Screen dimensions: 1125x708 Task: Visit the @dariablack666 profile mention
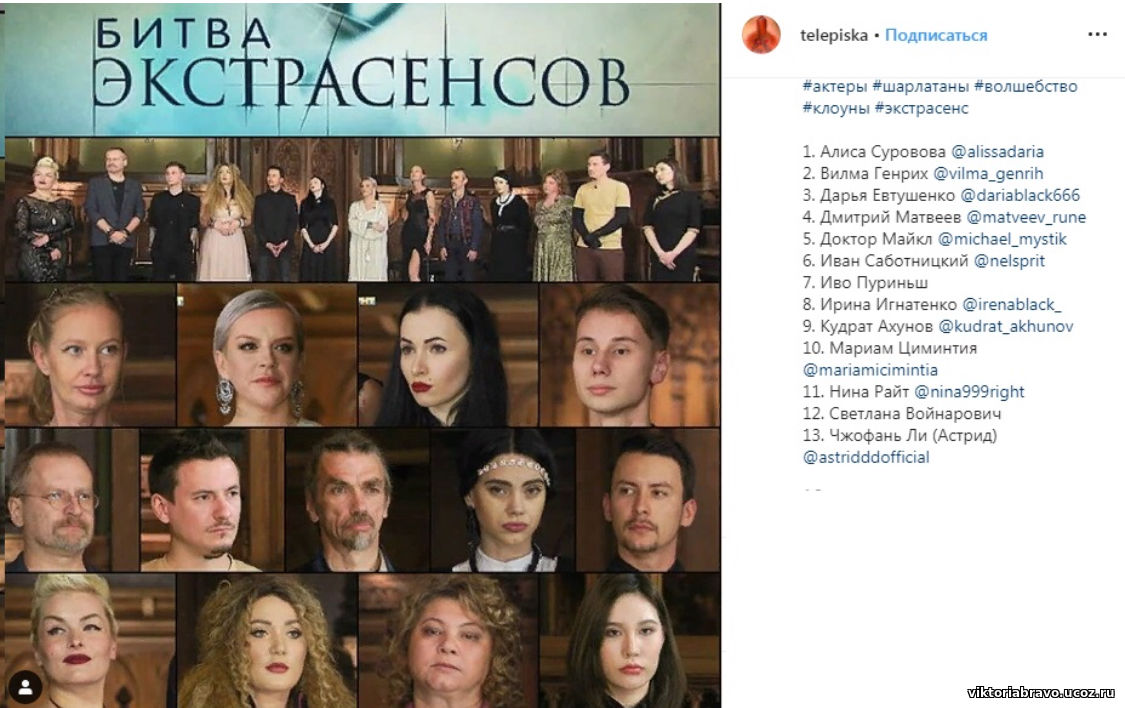pyautogui.click(x=1020, y=195)
